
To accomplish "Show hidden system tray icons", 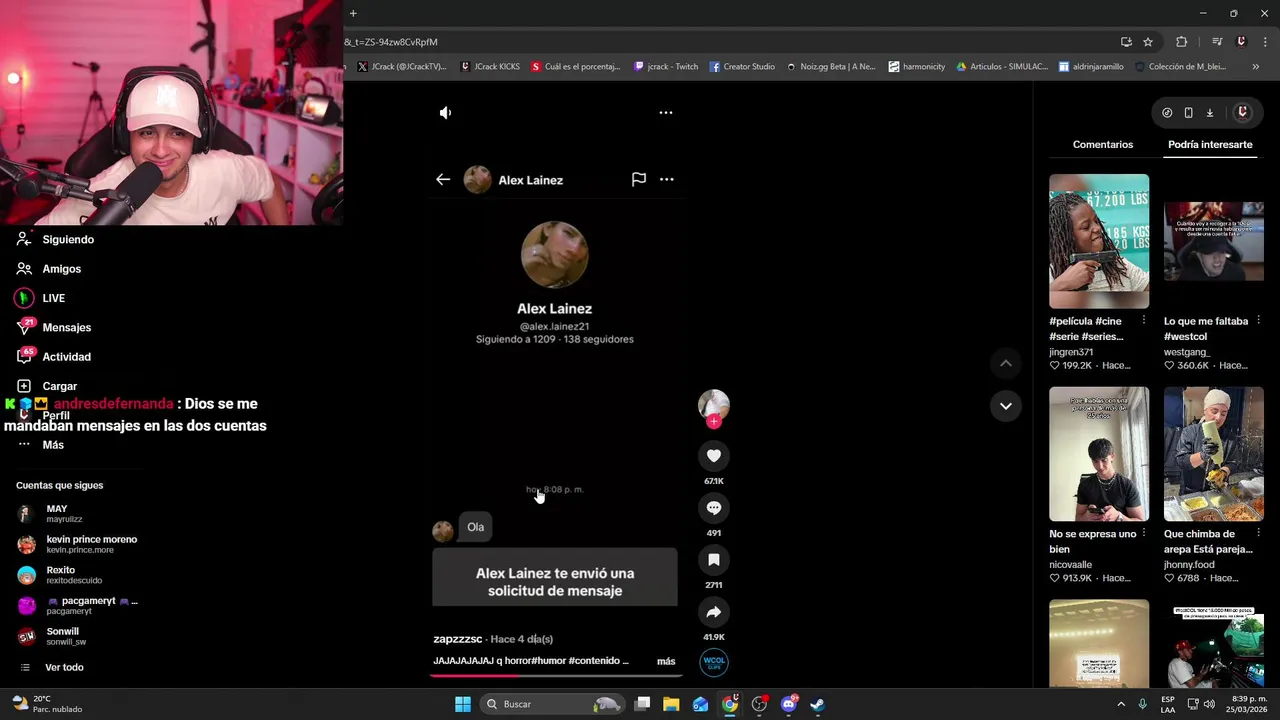I will tap(1120, 704).
